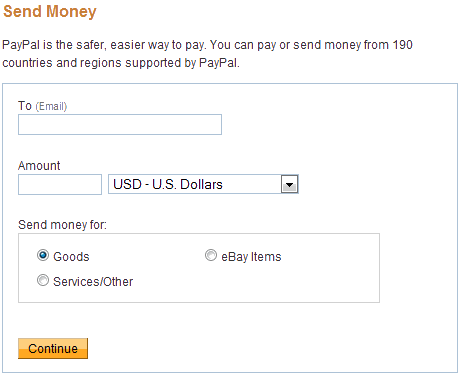The image size is (461, 375).
Task: Expand currency list via the dropdown arrow button
Action: click(x=289, y=184)
